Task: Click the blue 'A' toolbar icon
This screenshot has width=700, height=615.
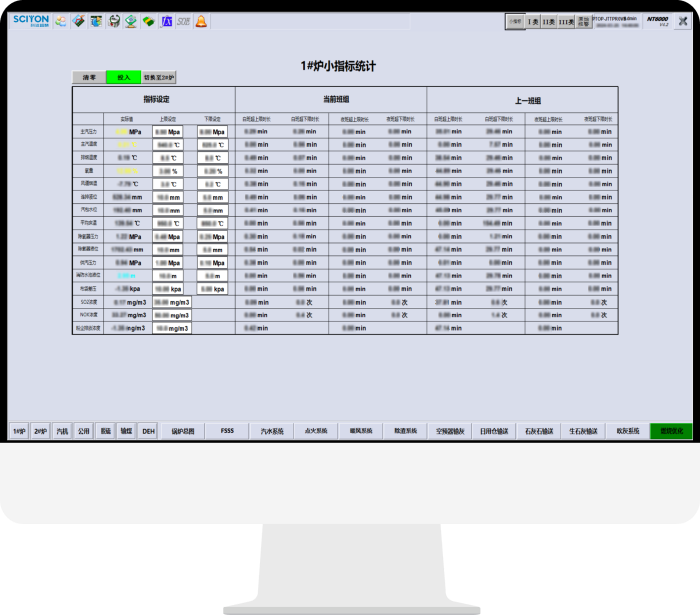Action: (166, 21)
